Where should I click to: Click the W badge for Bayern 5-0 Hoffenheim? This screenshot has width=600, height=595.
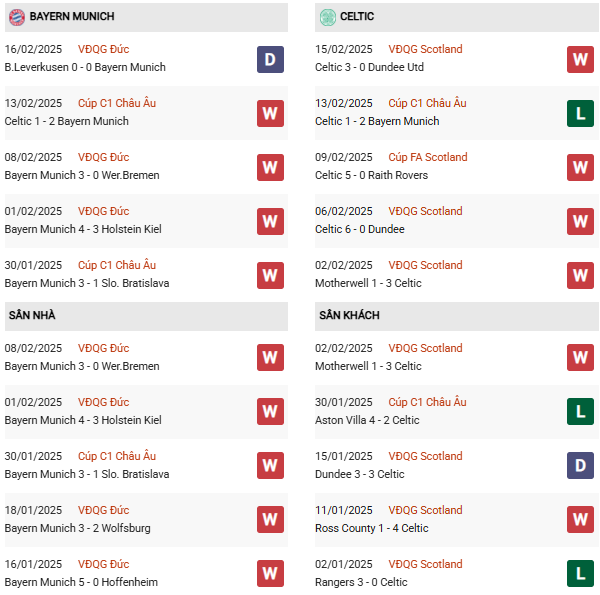tap(270, 573)
